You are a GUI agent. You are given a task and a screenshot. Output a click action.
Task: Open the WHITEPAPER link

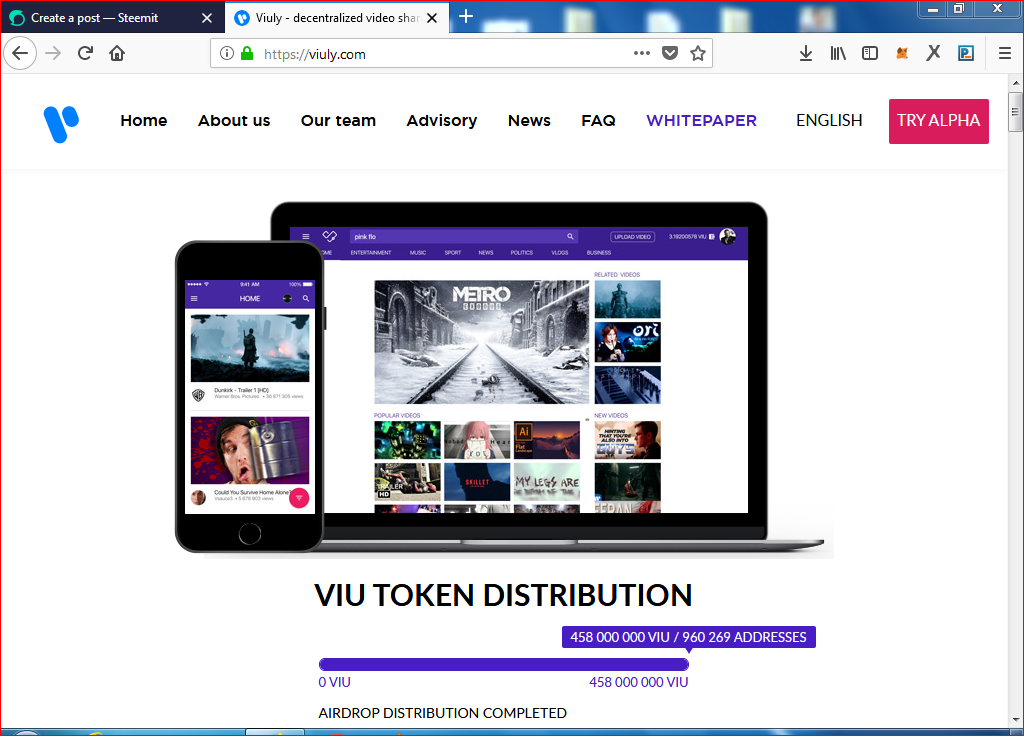[x=701, y=121]
